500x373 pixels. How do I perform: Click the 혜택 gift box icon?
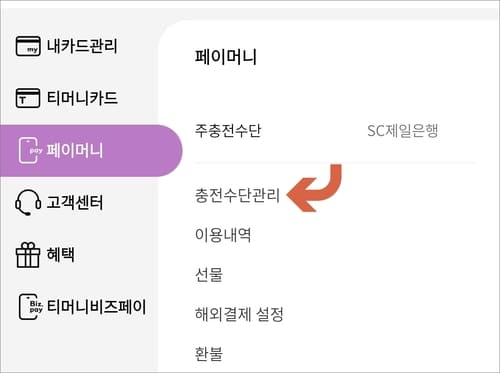[x=28, y=255]
